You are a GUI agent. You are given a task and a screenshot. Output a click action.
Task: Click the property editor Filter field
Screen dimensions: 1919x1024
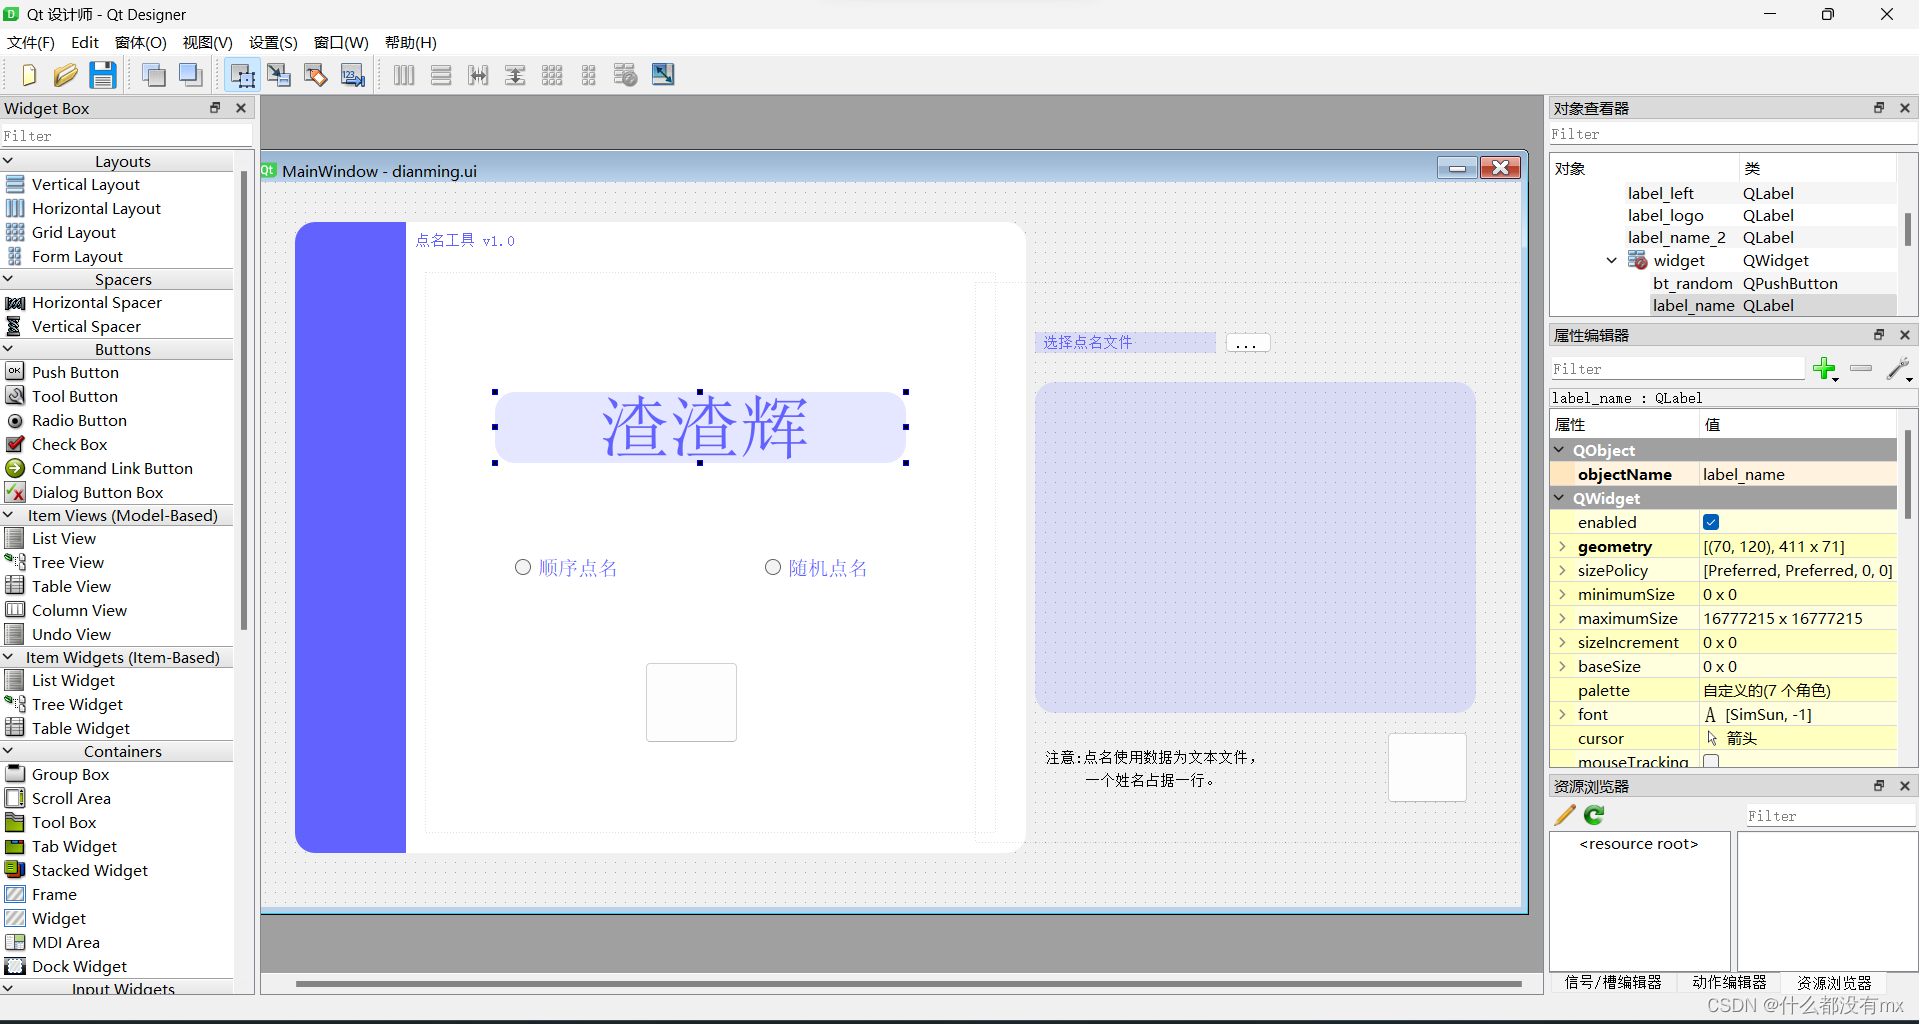pyautogui.click(x=1676, y=369)
